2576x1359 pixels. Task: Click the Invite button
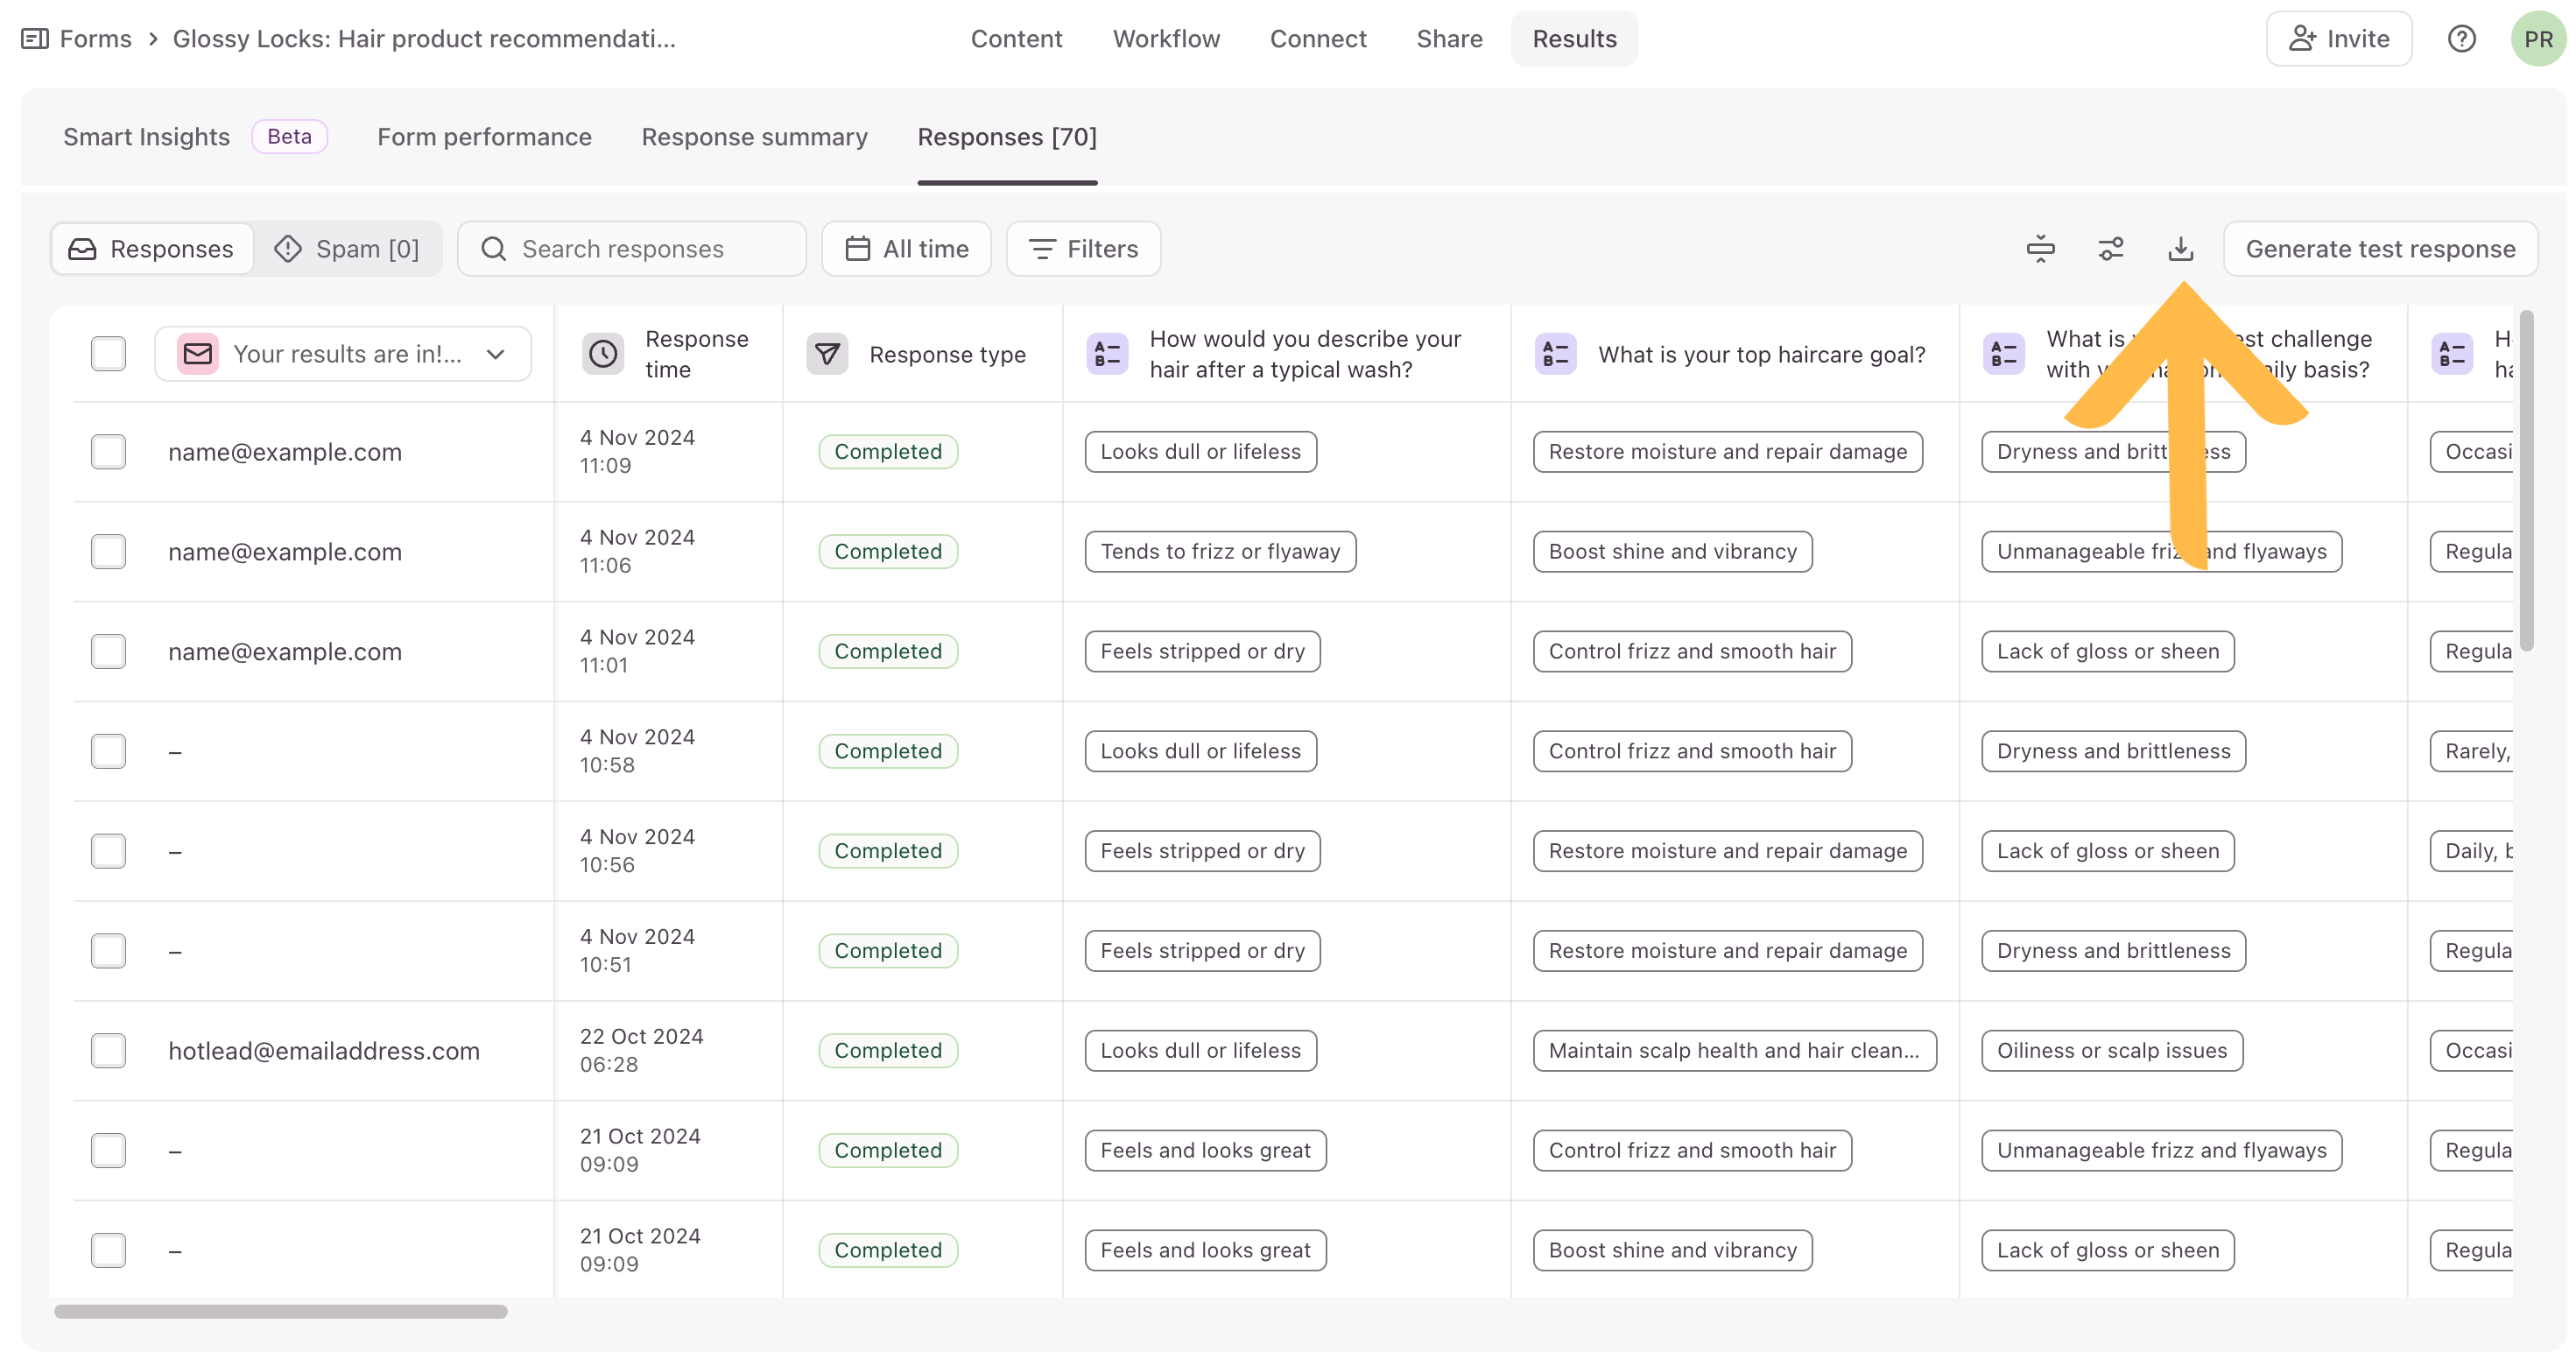coord(2339,39)
